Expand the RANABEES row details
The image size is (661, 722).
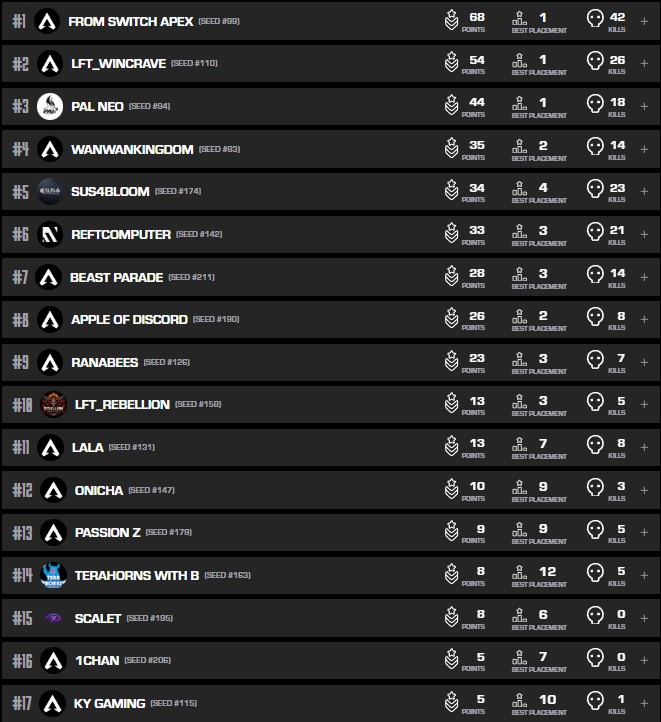(x=644, y=362)
